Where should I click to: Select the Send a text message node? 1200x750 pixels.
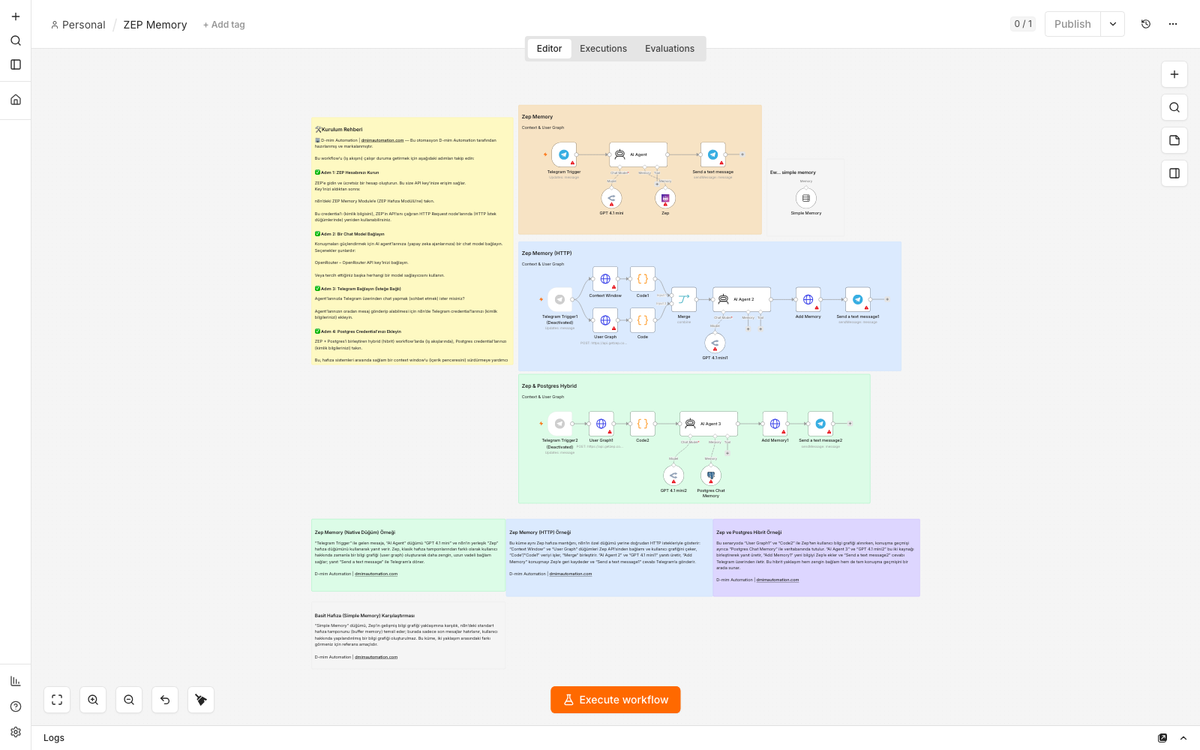pyautogui.click(x=713, y=155)
